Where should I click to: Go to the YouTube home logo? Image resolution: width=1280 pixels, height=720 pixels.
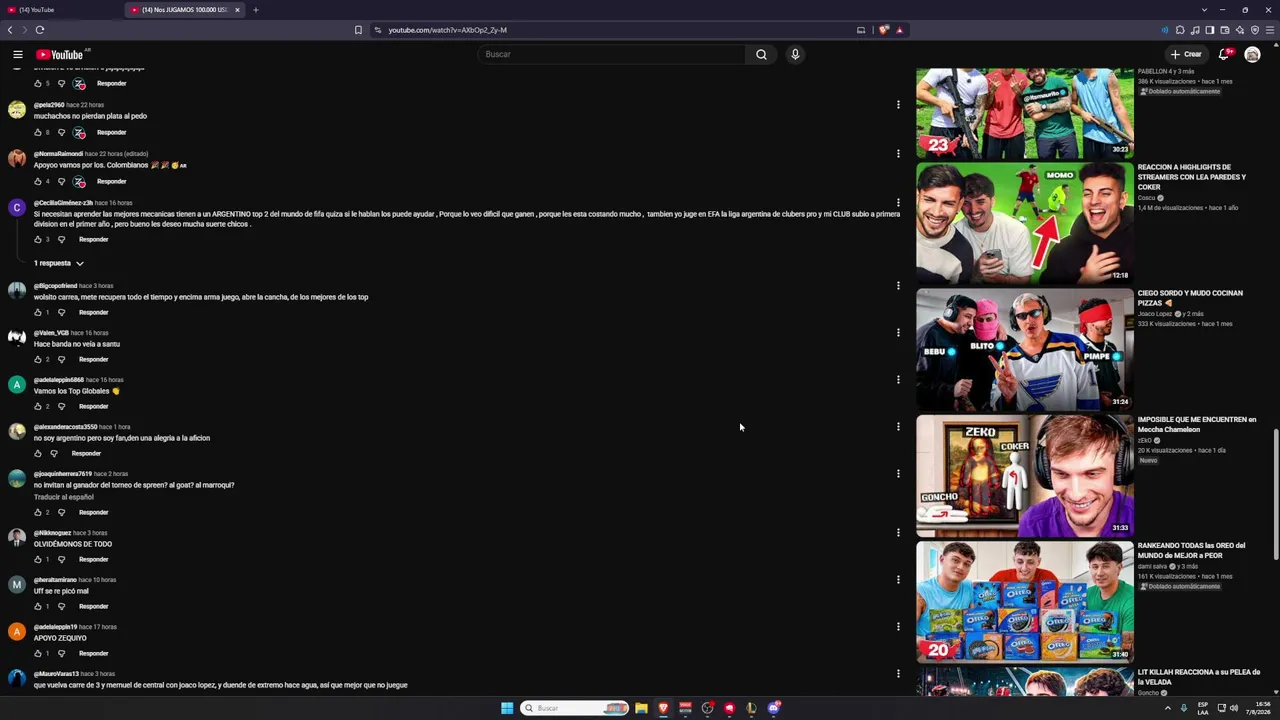tap(60, 54)
